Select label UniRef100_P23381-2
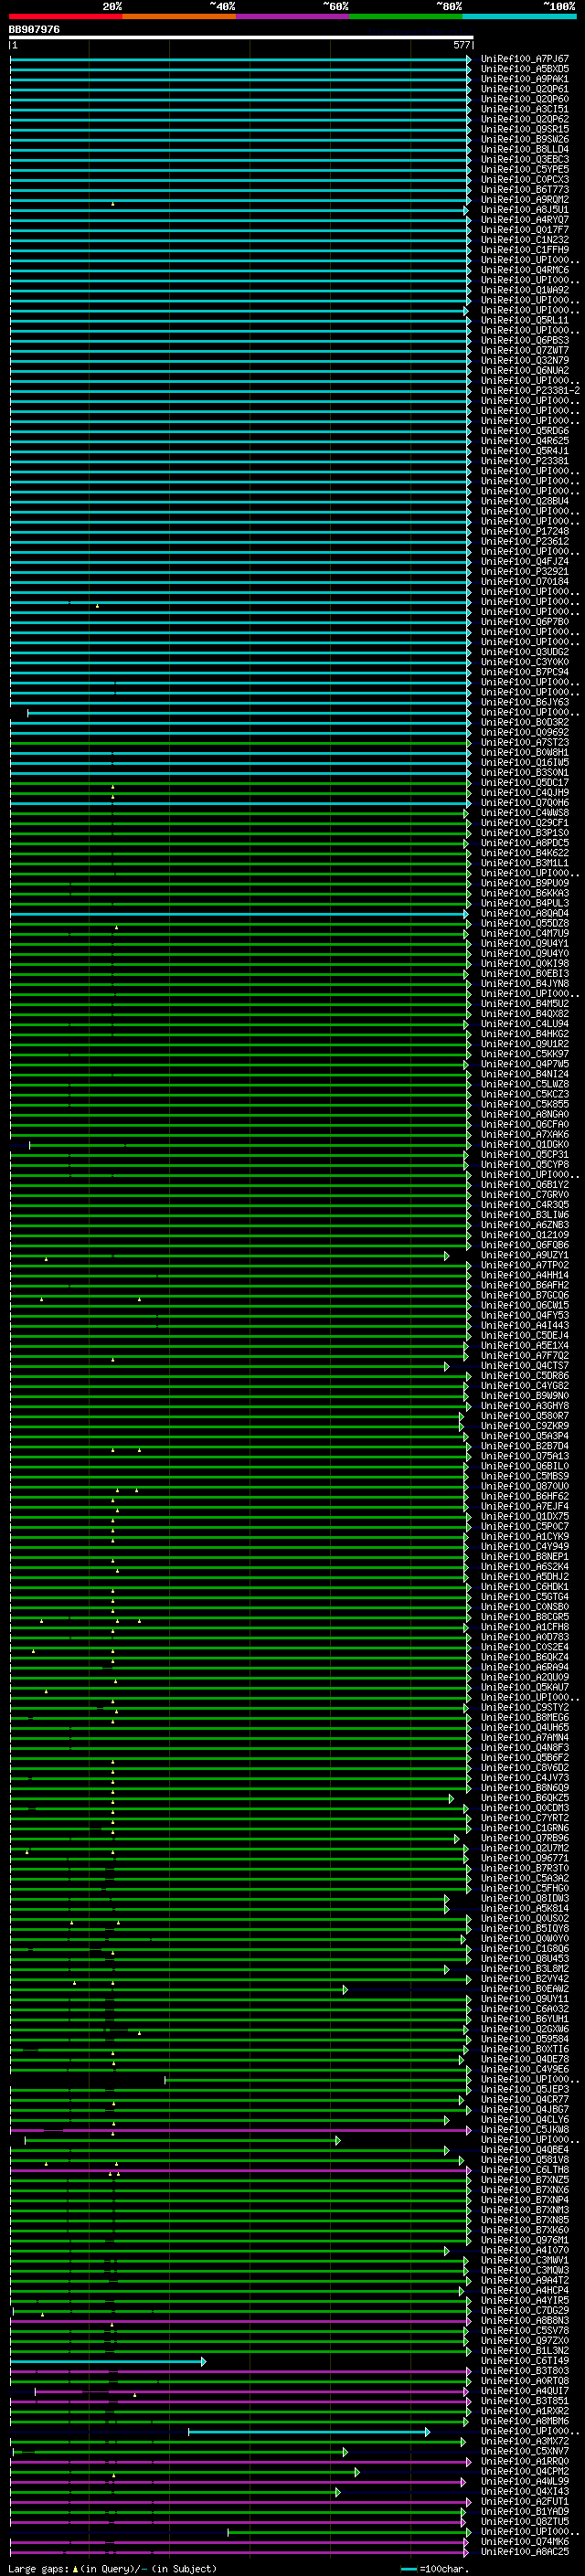This screenshot has width=585, height=2576. 530,391
